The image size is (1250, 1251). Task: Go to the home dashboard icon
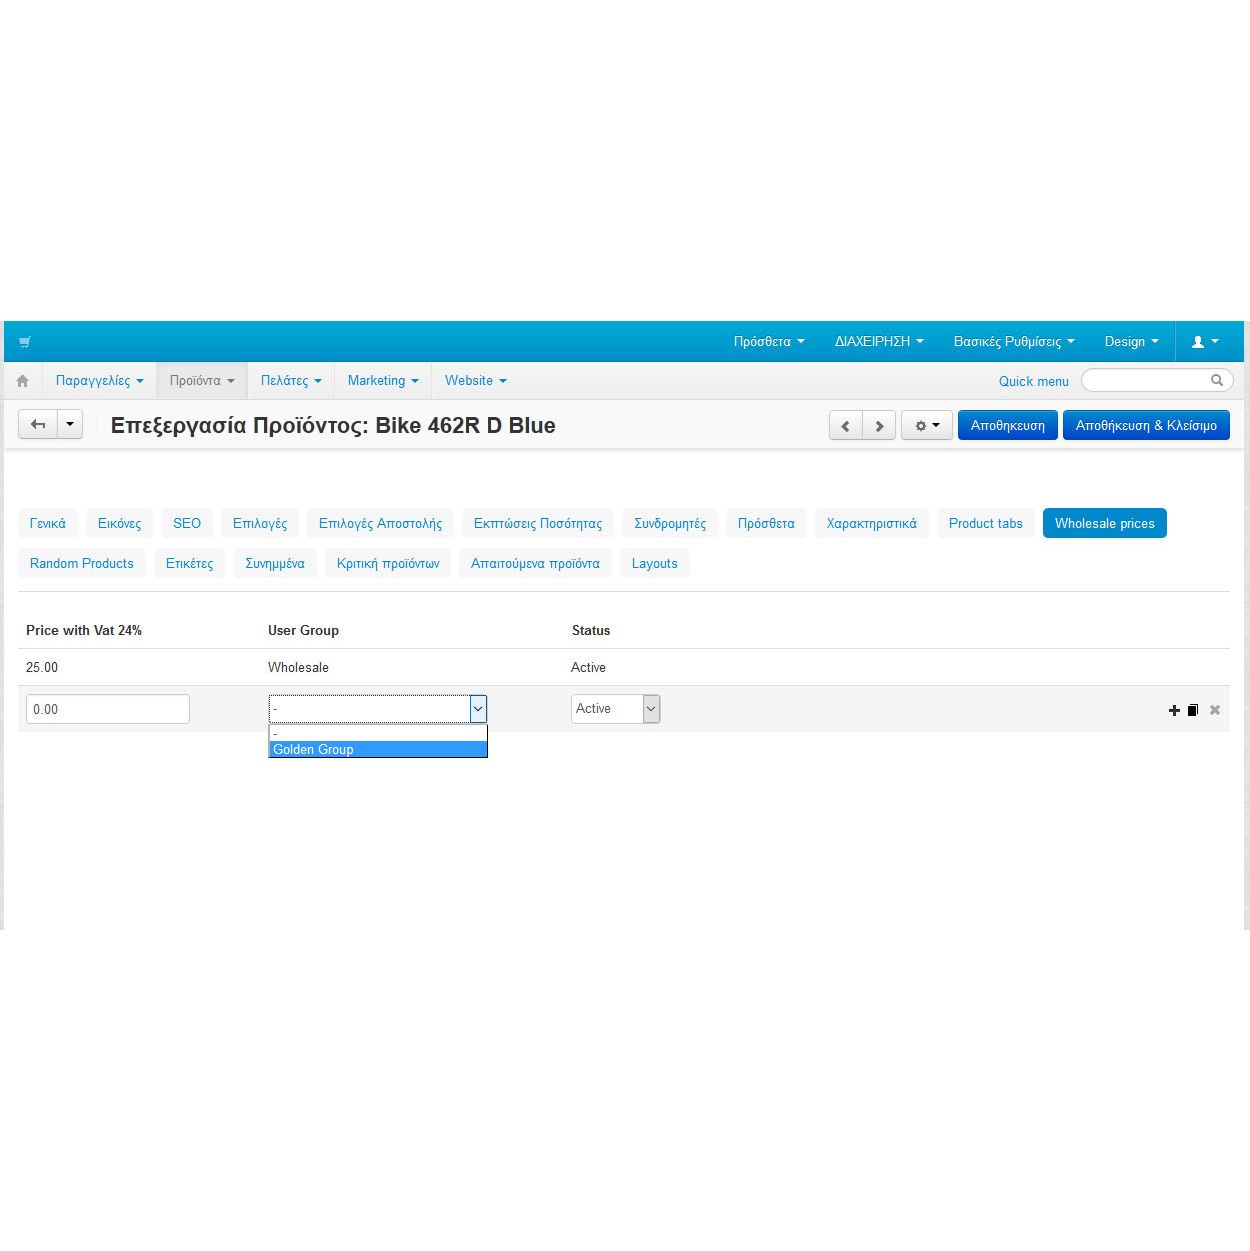(x=22, y=381)
